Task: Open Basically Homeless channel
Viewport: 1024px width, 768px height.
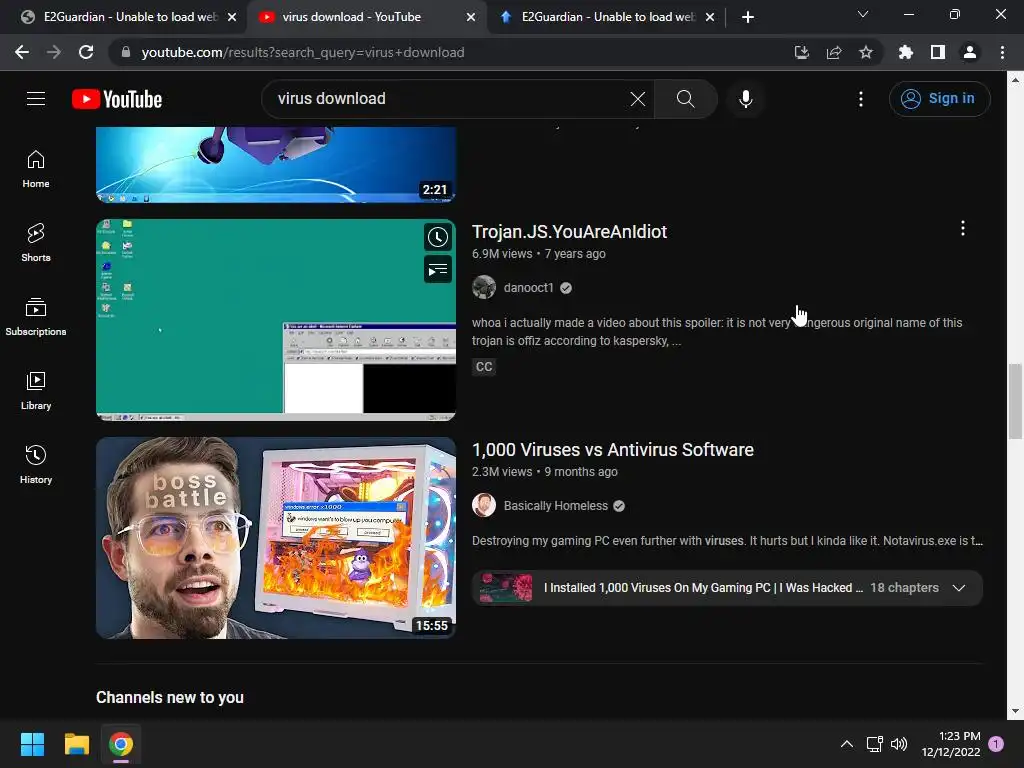Action: (556, 506)
